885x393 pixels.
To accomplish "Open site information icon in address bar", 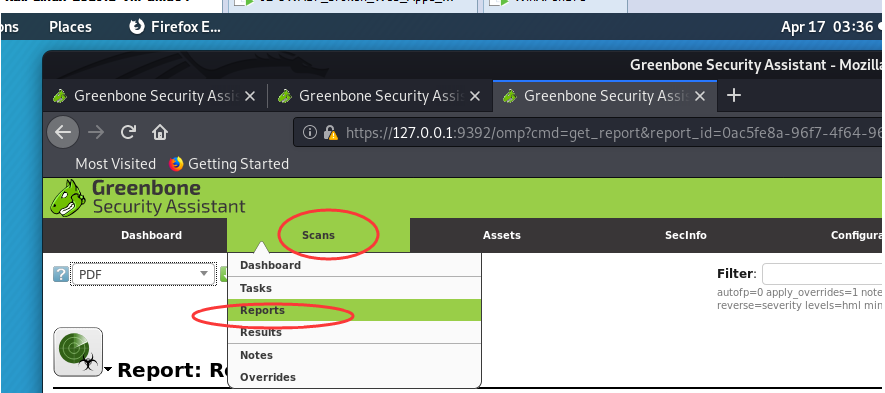I will [309, 133].
